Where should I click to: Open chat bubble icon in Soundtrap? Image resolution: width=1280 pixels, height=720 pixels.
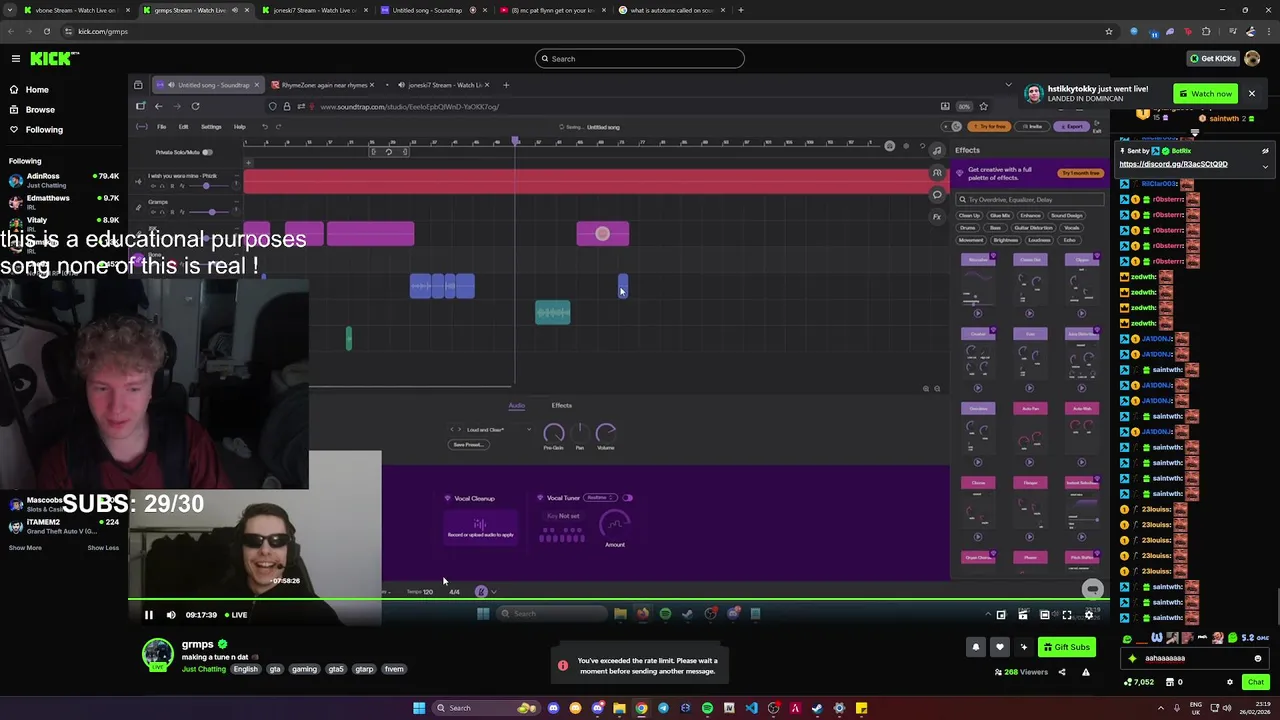point(937,195)
